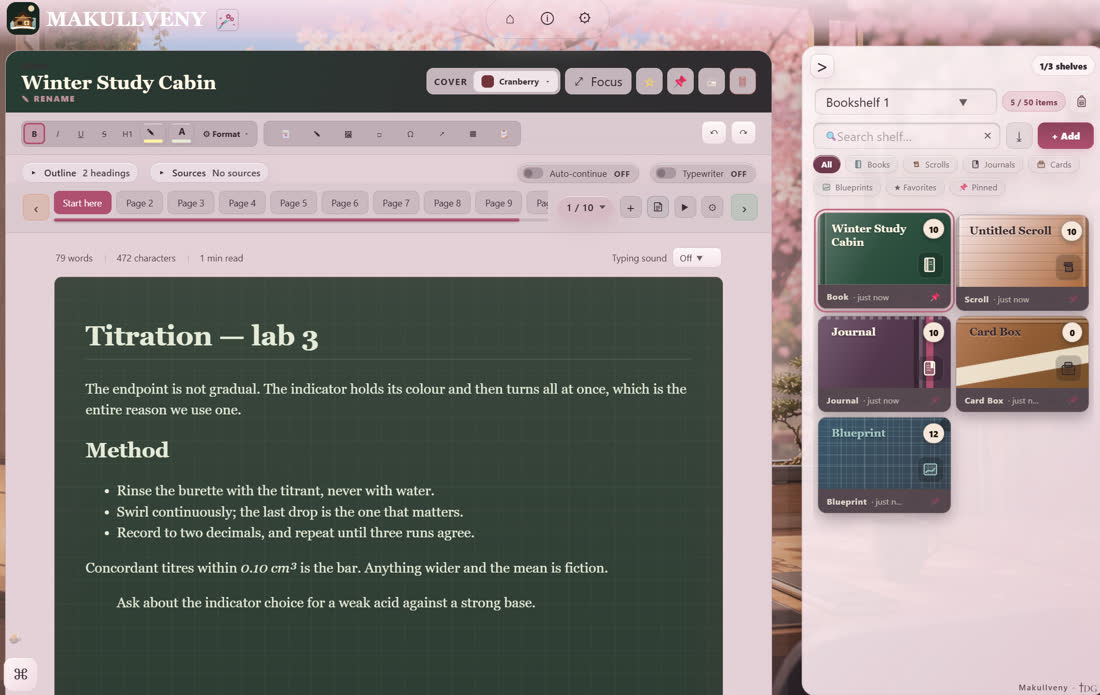This screenshot has height=695, width=1100.
Task: Click the Search shelf input field
Action: [905, 136]
